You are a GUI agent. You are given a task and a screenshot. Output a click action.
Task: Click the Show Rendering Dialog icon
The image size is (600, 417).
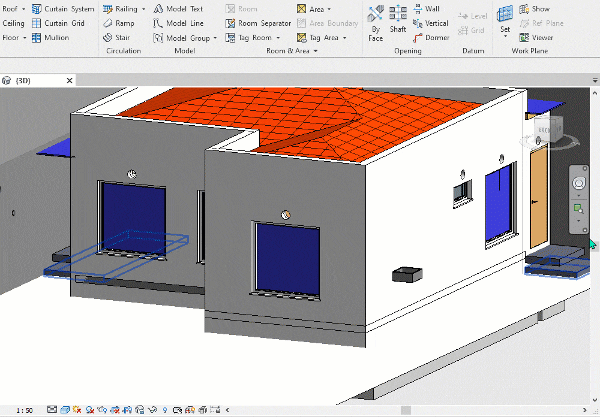pos(102,410)
